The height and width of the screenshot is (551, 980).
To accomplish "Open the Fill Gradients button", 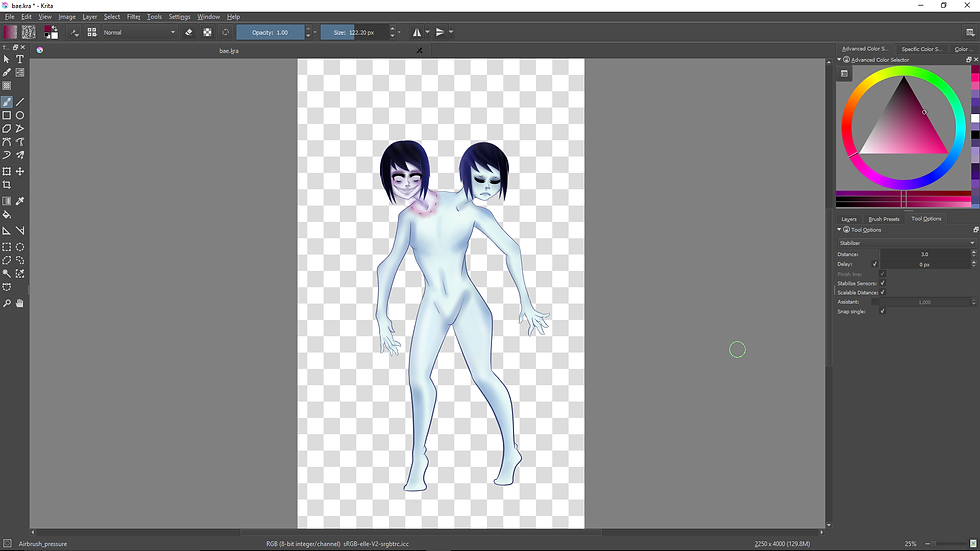I will pos(10,32).
